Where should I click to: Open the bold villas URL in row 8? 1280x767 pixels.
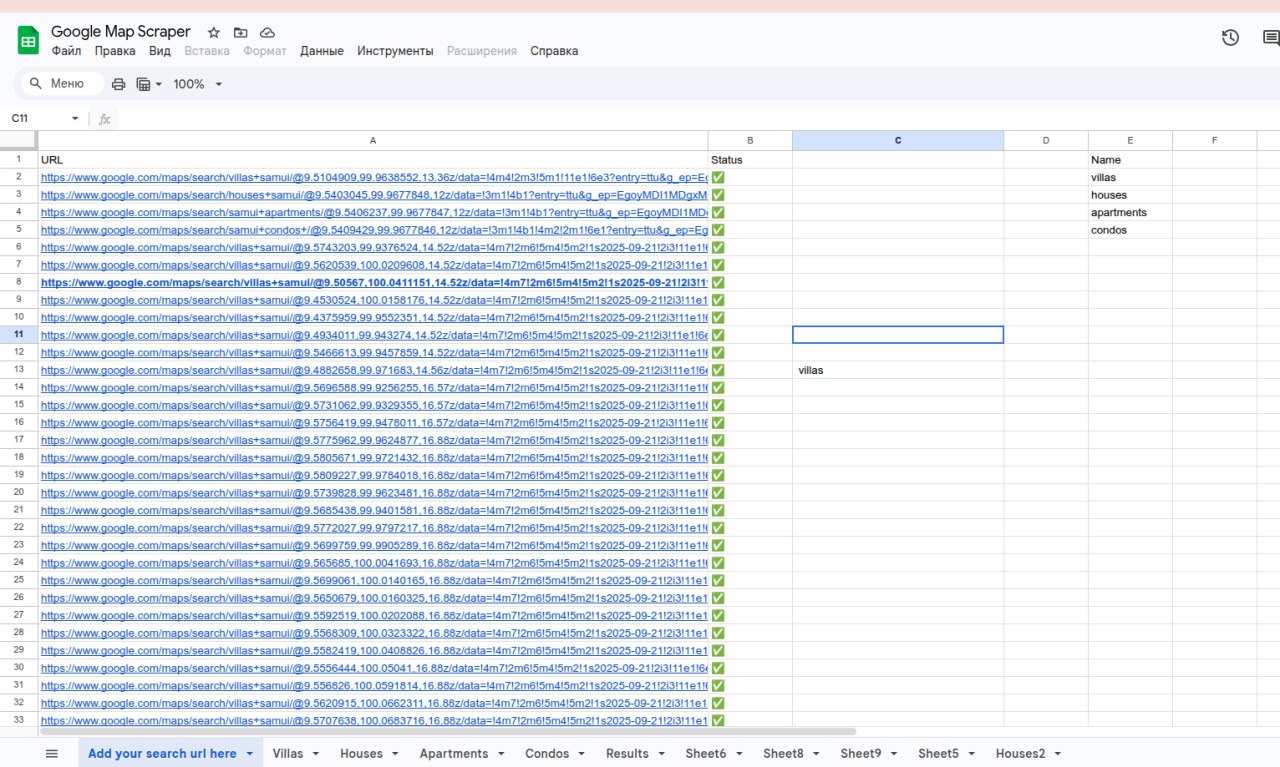pyautogui.click(x=374, y=283)
